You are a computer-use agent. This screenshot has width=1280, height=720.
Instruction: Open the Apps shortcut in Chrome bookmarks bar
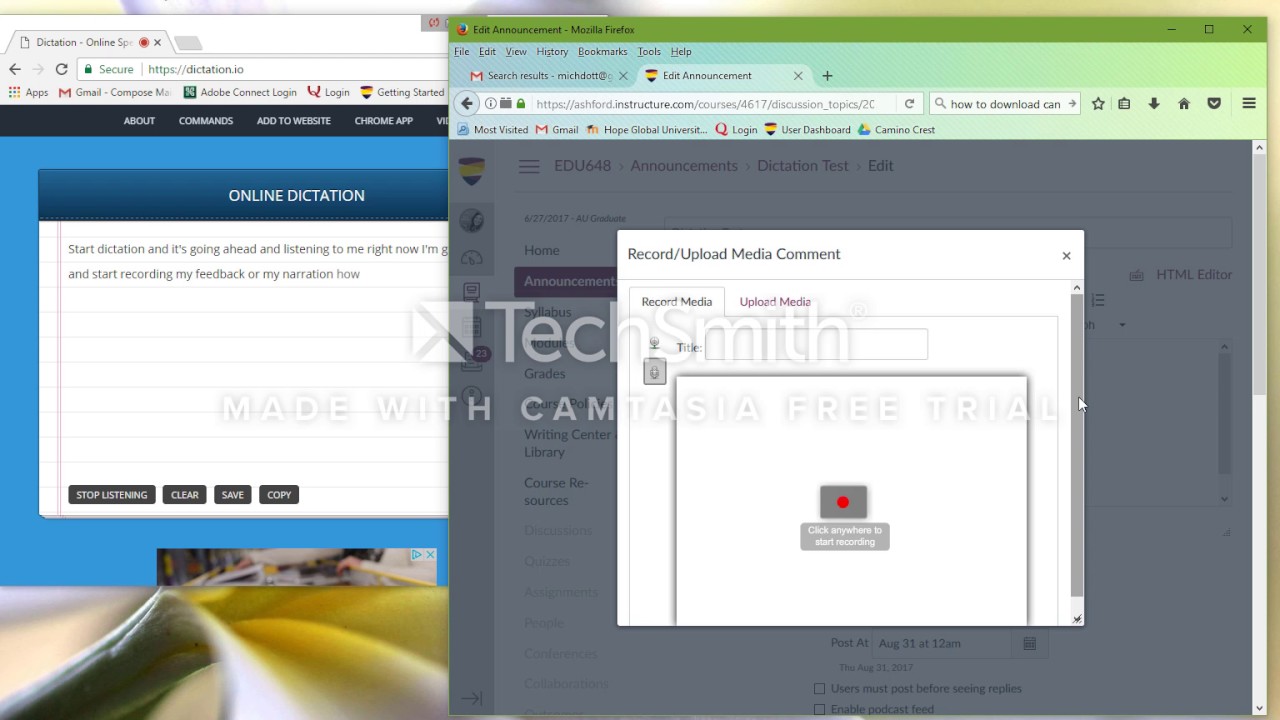click(29, 92)
